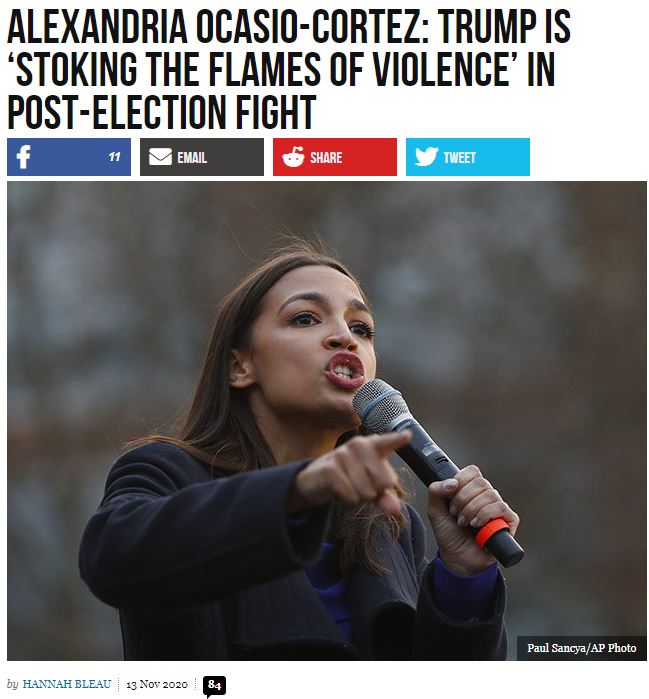
Task: Click the TWEET label text
Action: pos(460,157)
